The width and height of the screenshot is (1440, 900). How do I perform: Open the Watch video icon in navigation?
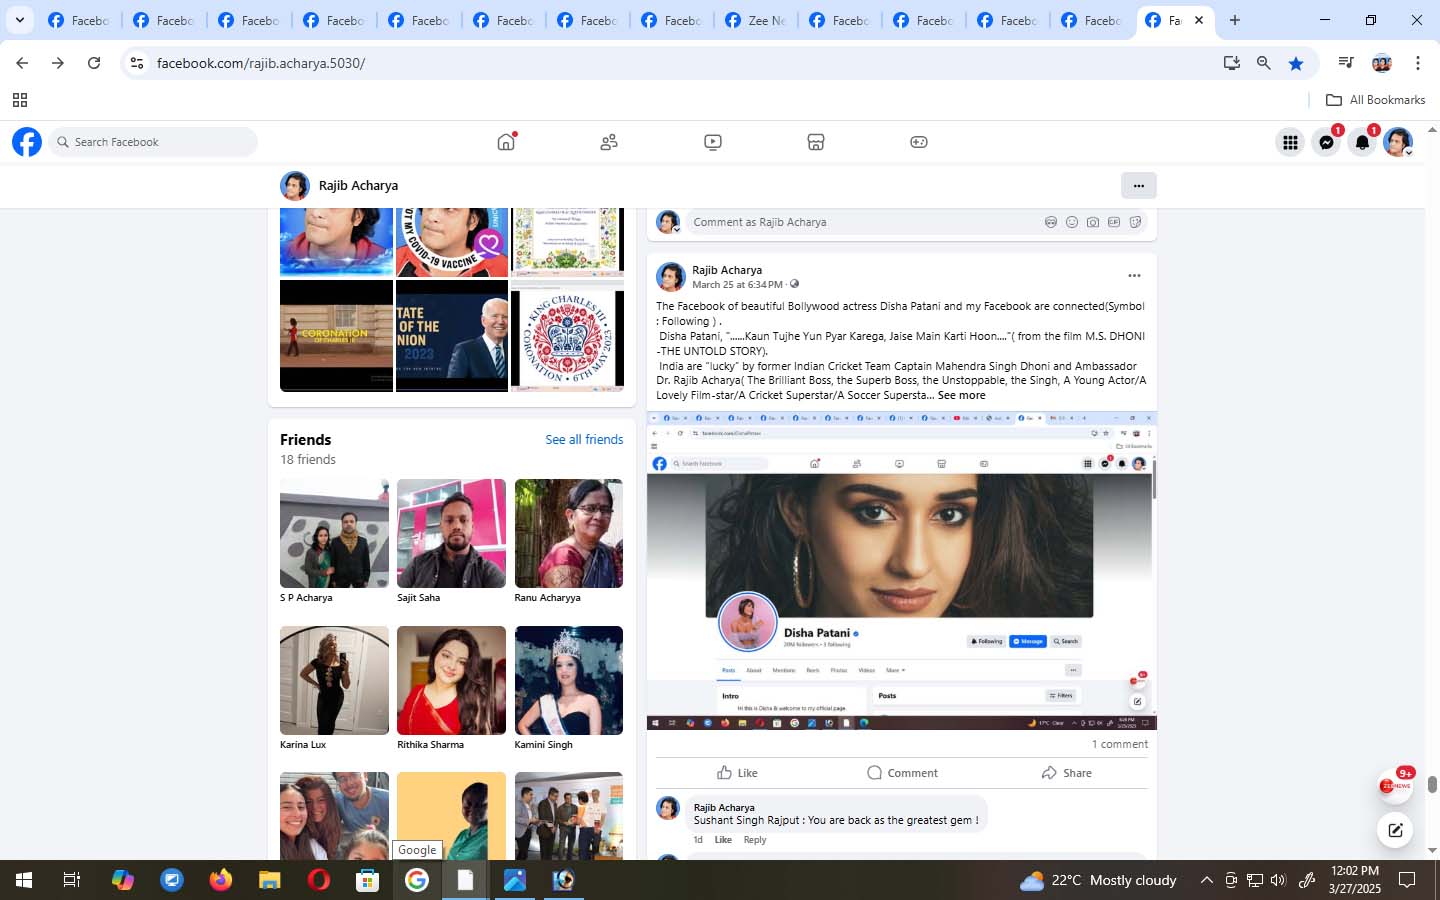tap(713, 142)
